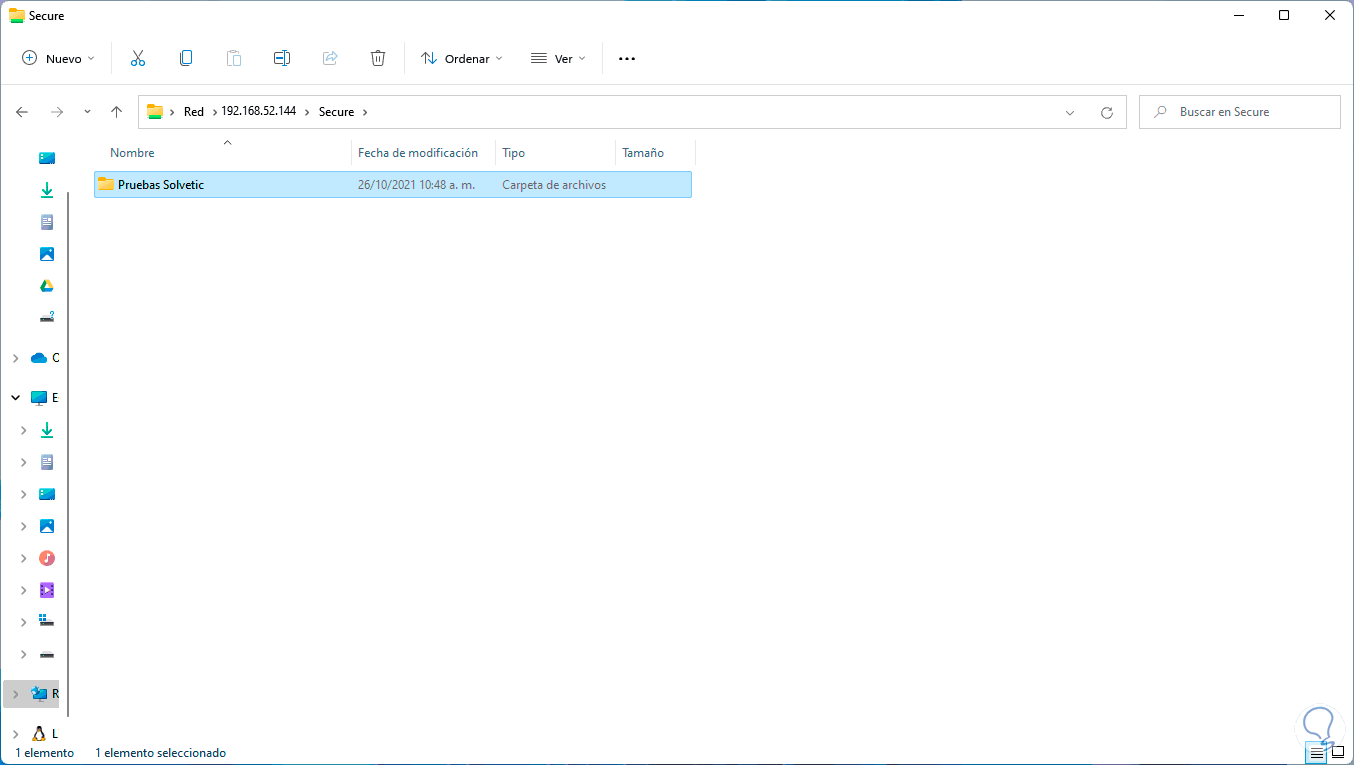Expand the chevron after Red in the breadcrumb

point(214,112)
